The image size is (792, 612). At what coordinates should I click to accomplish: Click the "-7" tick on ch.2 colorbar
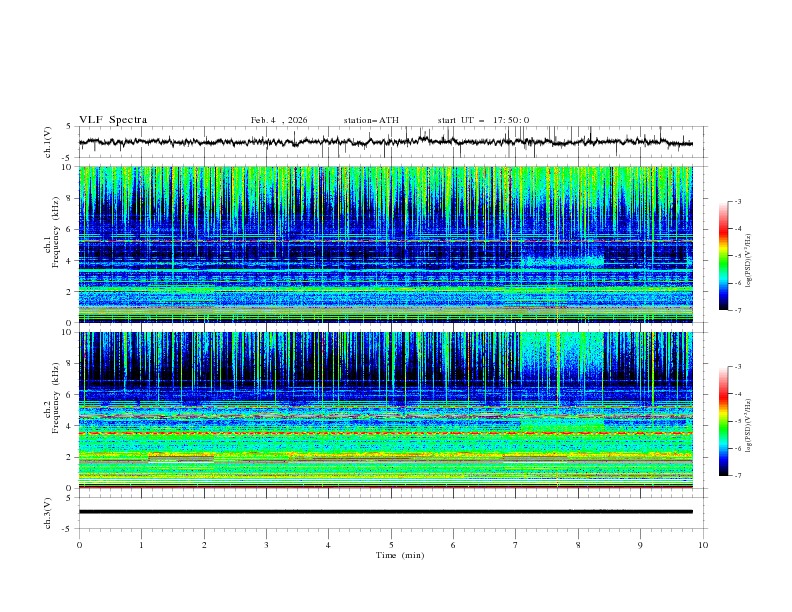click(x=738, y=475)
